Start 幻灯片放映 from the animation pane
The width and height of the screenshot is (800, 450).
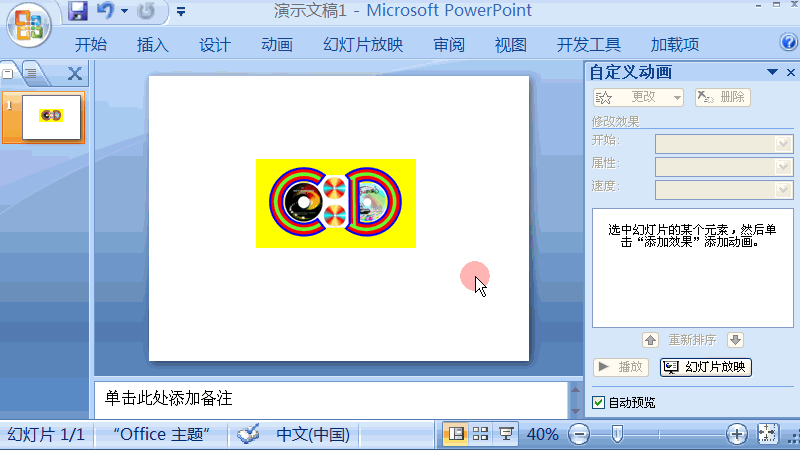[x=706, y=367]
